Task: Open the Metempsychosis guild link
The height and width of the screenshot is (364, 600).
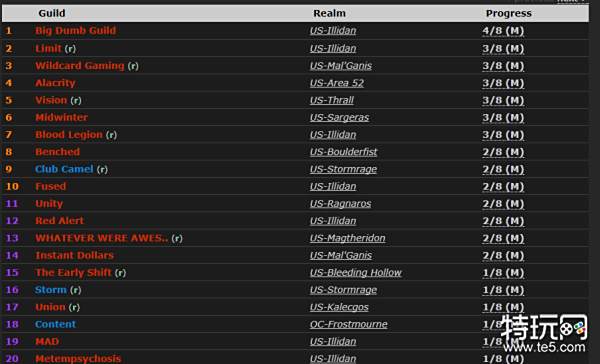Action: (x=78, y=358)
